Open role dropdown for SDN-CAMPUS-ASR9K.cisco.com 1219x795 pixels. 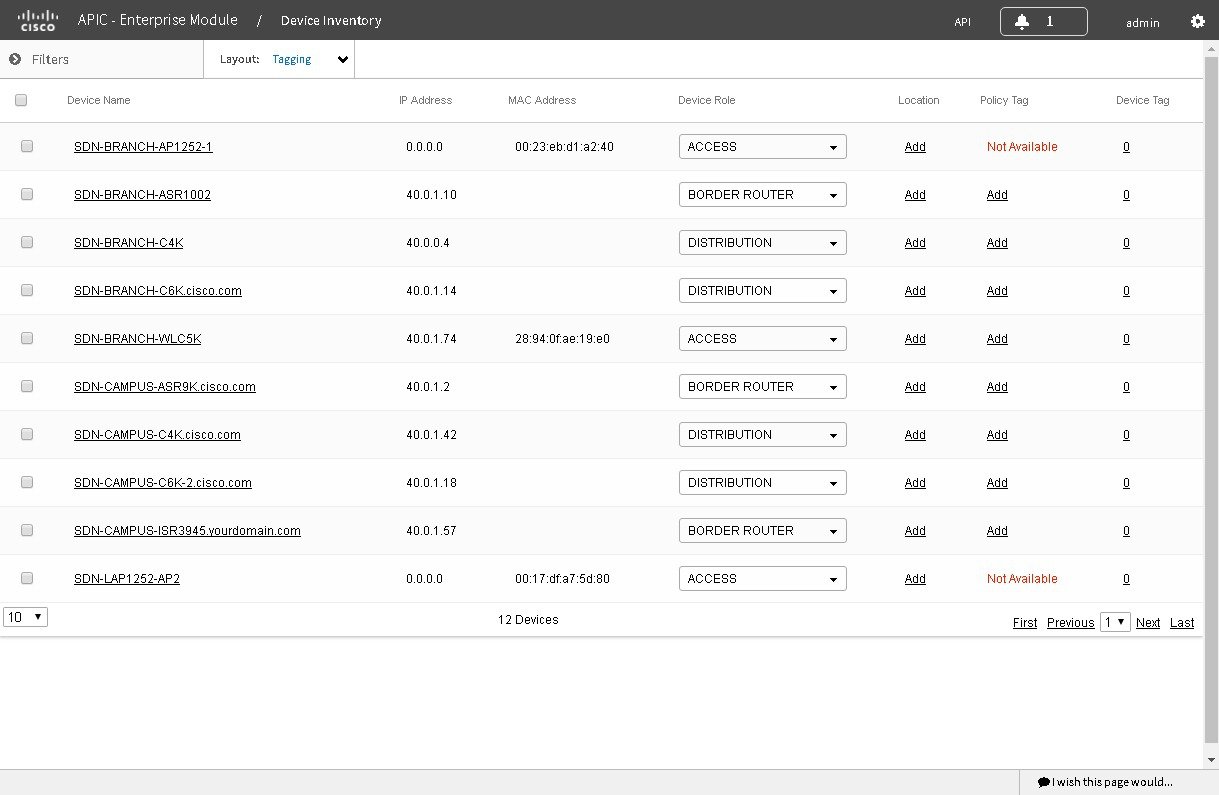pyautogui.click(x=762, y=387)
